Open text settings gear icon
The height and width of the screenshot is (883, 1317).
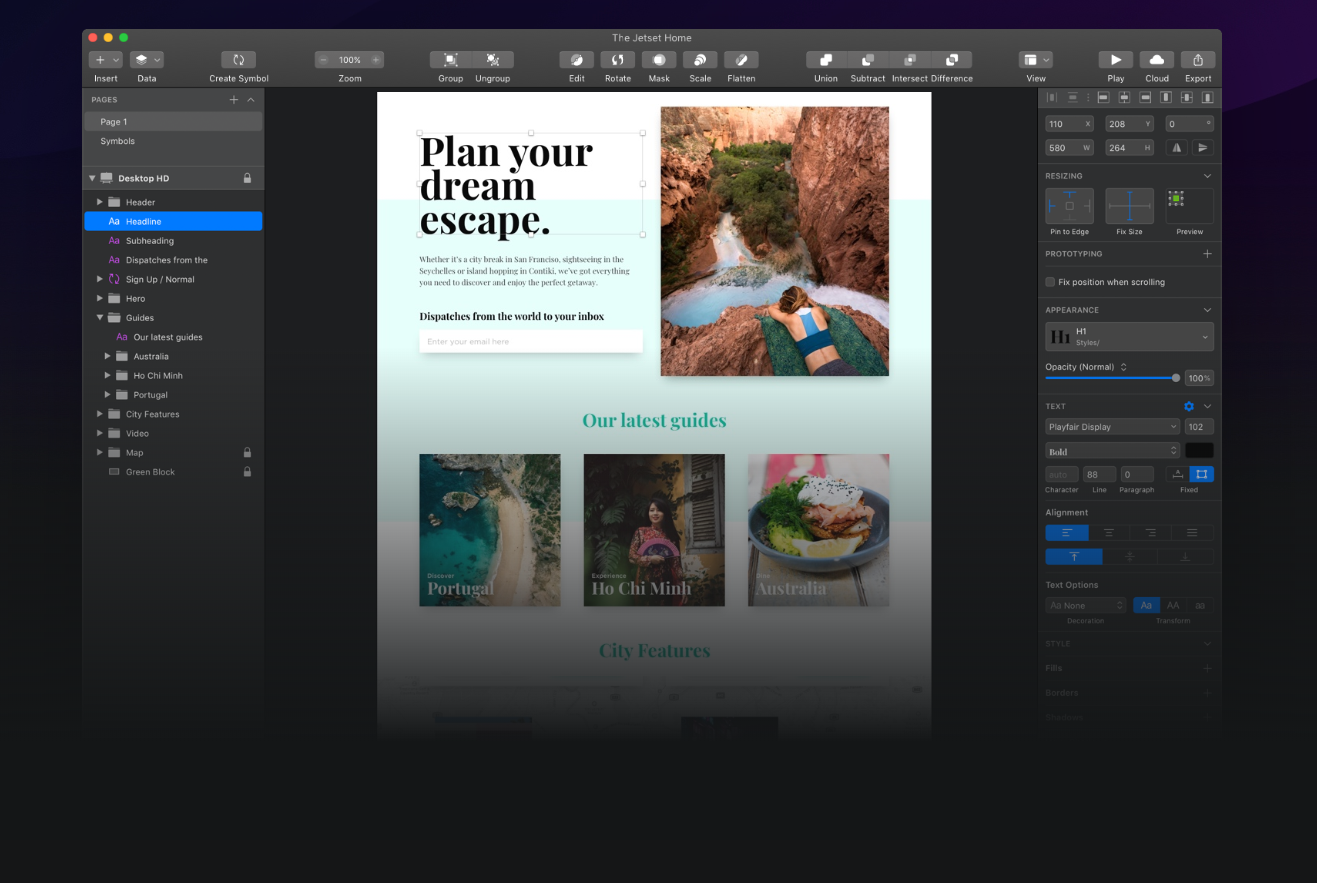point(1189,406)
